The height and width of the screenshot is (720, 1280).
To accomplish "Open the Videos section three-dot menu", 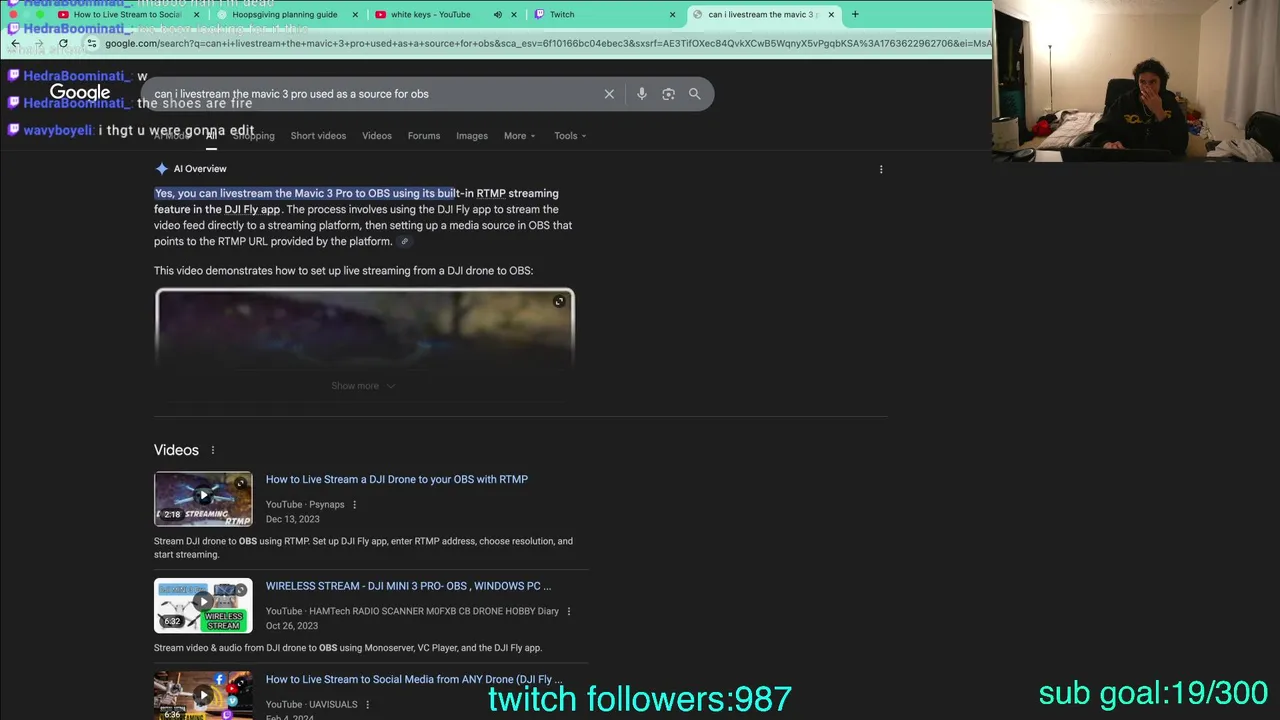I will click(212, 450).
